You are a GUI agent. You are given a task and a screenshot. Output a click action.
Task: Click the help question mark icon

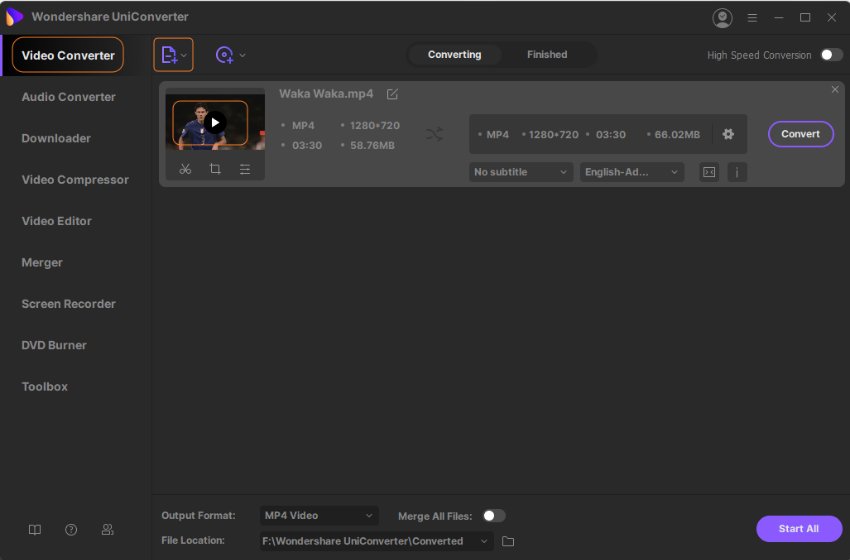71,530
